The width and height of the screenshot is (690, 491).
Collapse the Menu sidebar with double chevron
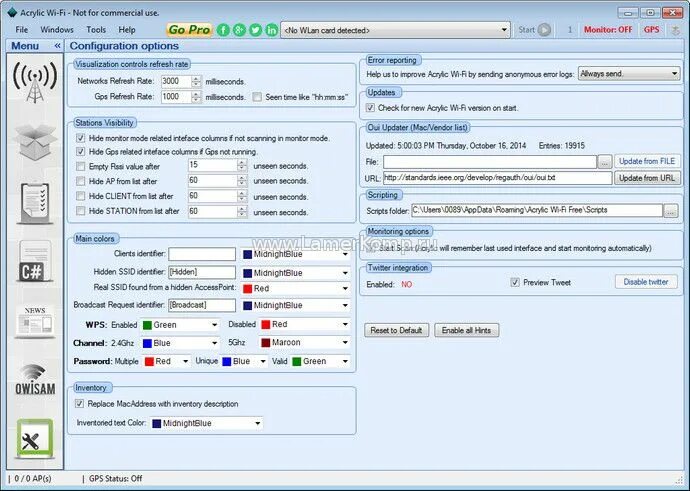click(57, 46)
